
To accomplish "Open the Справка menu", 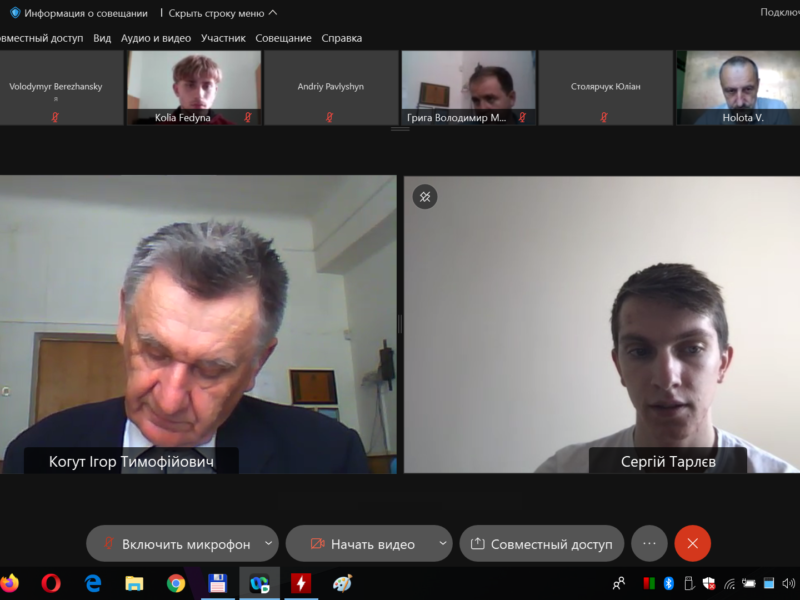I will [341, 38].
